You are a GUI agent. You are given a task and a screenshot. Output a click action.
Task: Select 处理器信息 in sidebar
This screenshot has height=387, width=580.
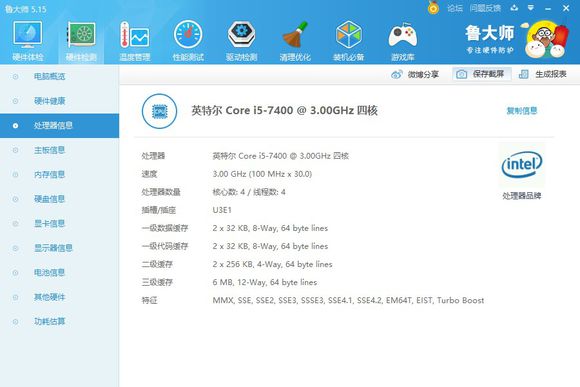[60, 126]
